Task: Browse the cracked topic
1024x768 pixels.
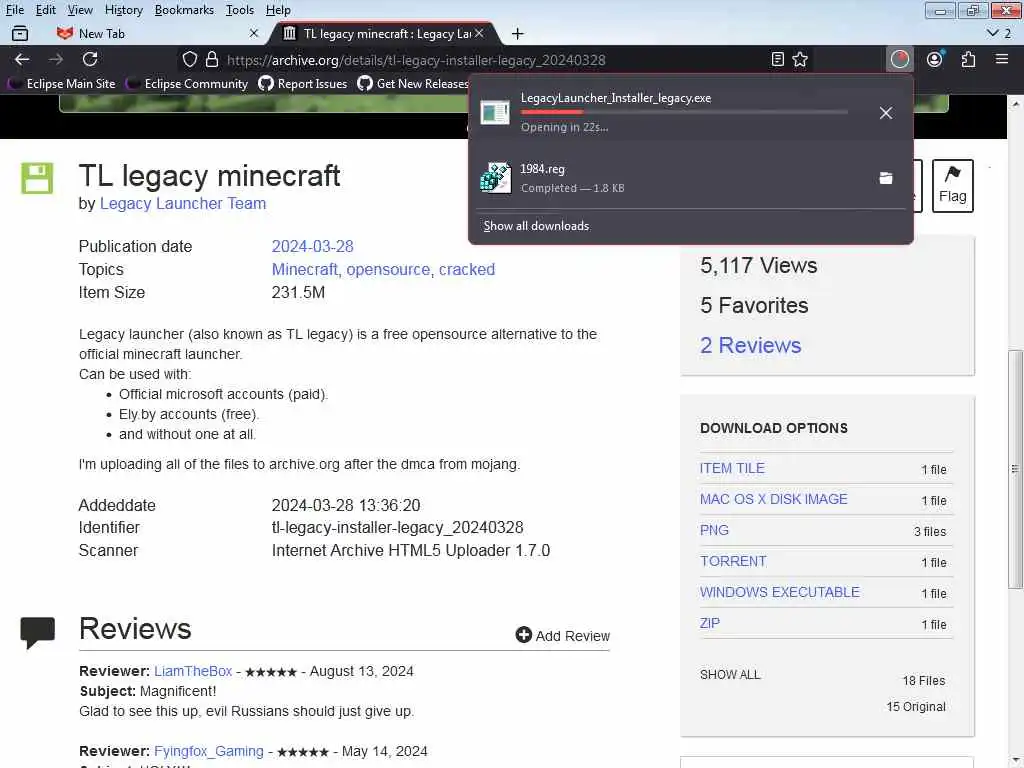Action: click(466, 270)
